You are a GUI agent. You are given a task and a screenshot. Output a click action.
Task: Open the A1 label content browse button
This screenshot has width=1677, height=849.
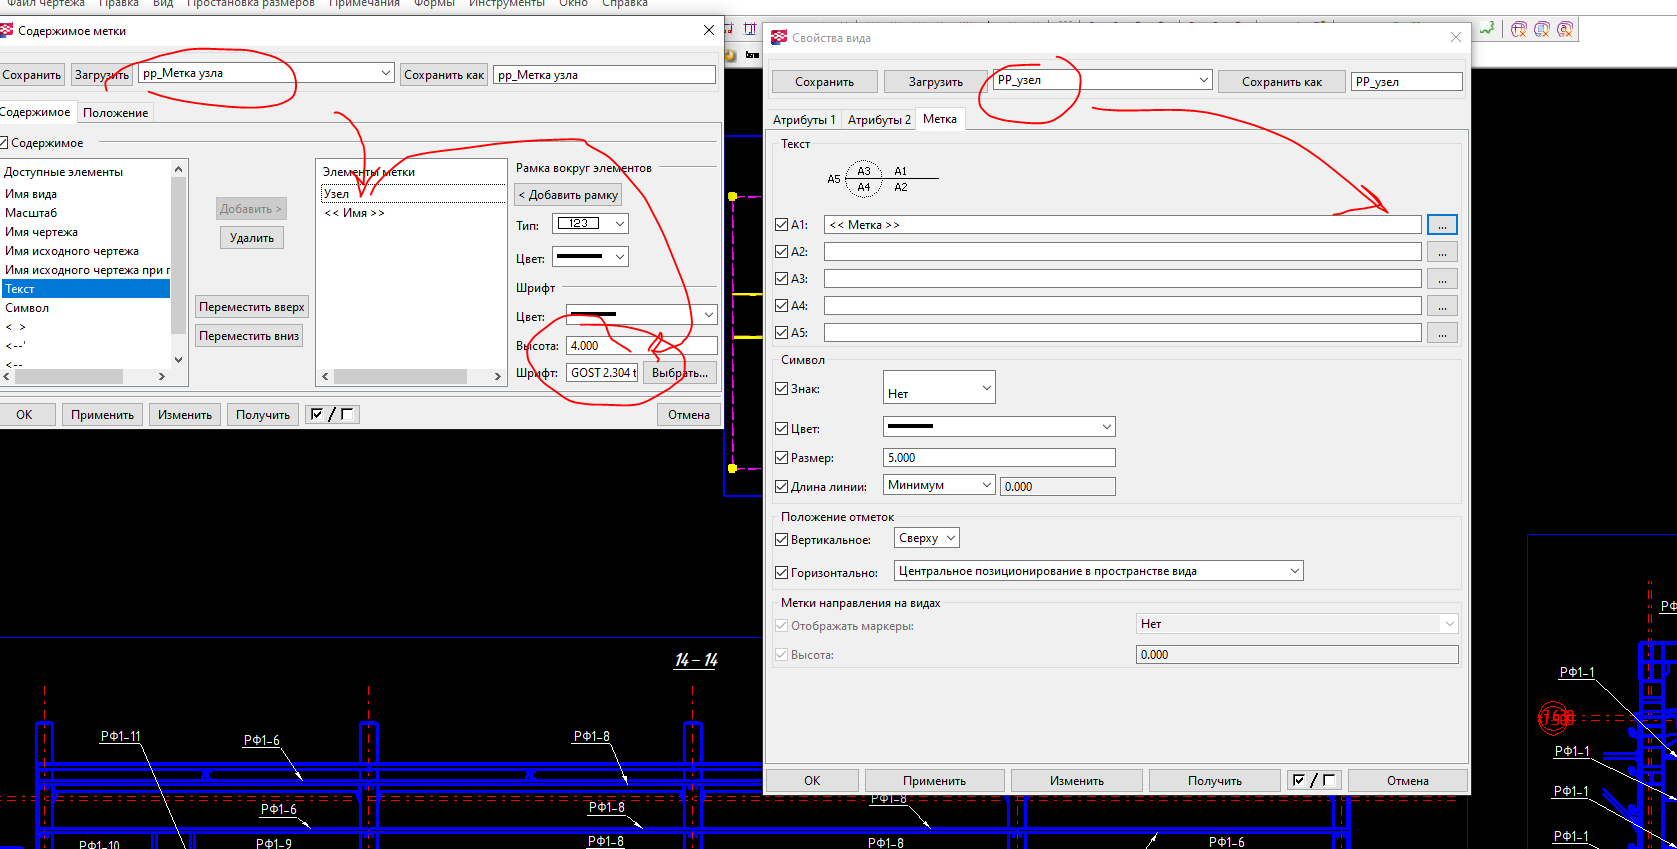[1442, 225]
